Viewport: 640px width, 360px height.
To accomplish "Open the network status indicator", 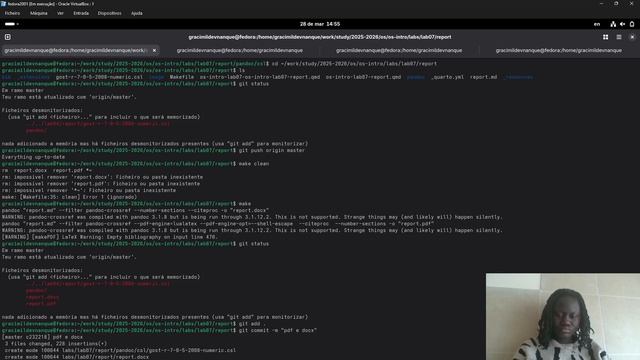I will coord(613,24).
